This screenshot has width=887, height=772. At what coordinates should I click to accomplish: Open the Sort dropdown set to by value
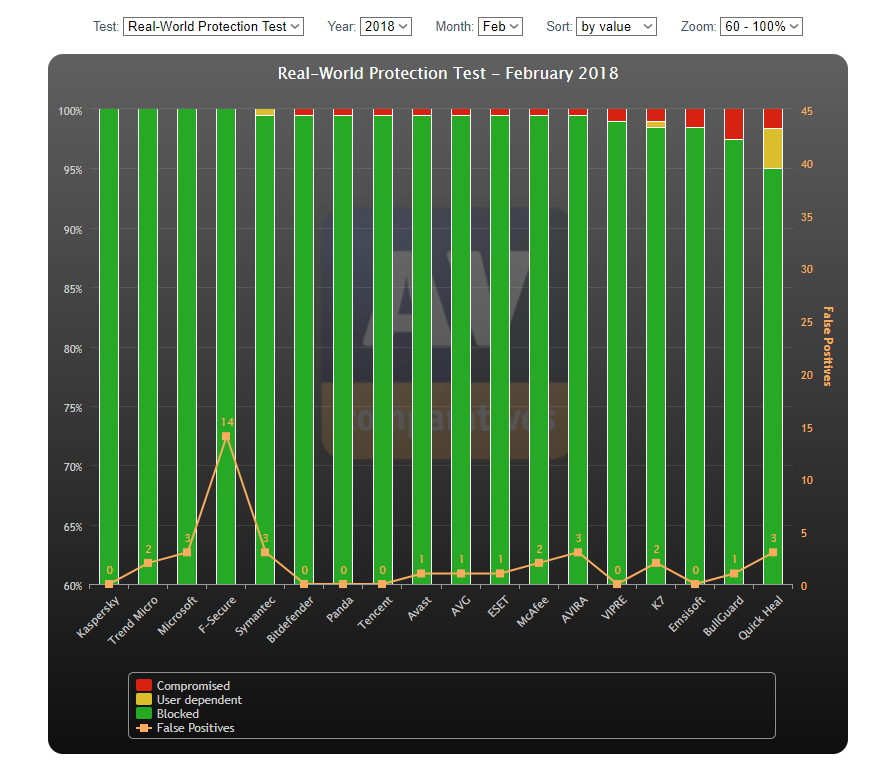pyautogui.click(x=616, y=27)
